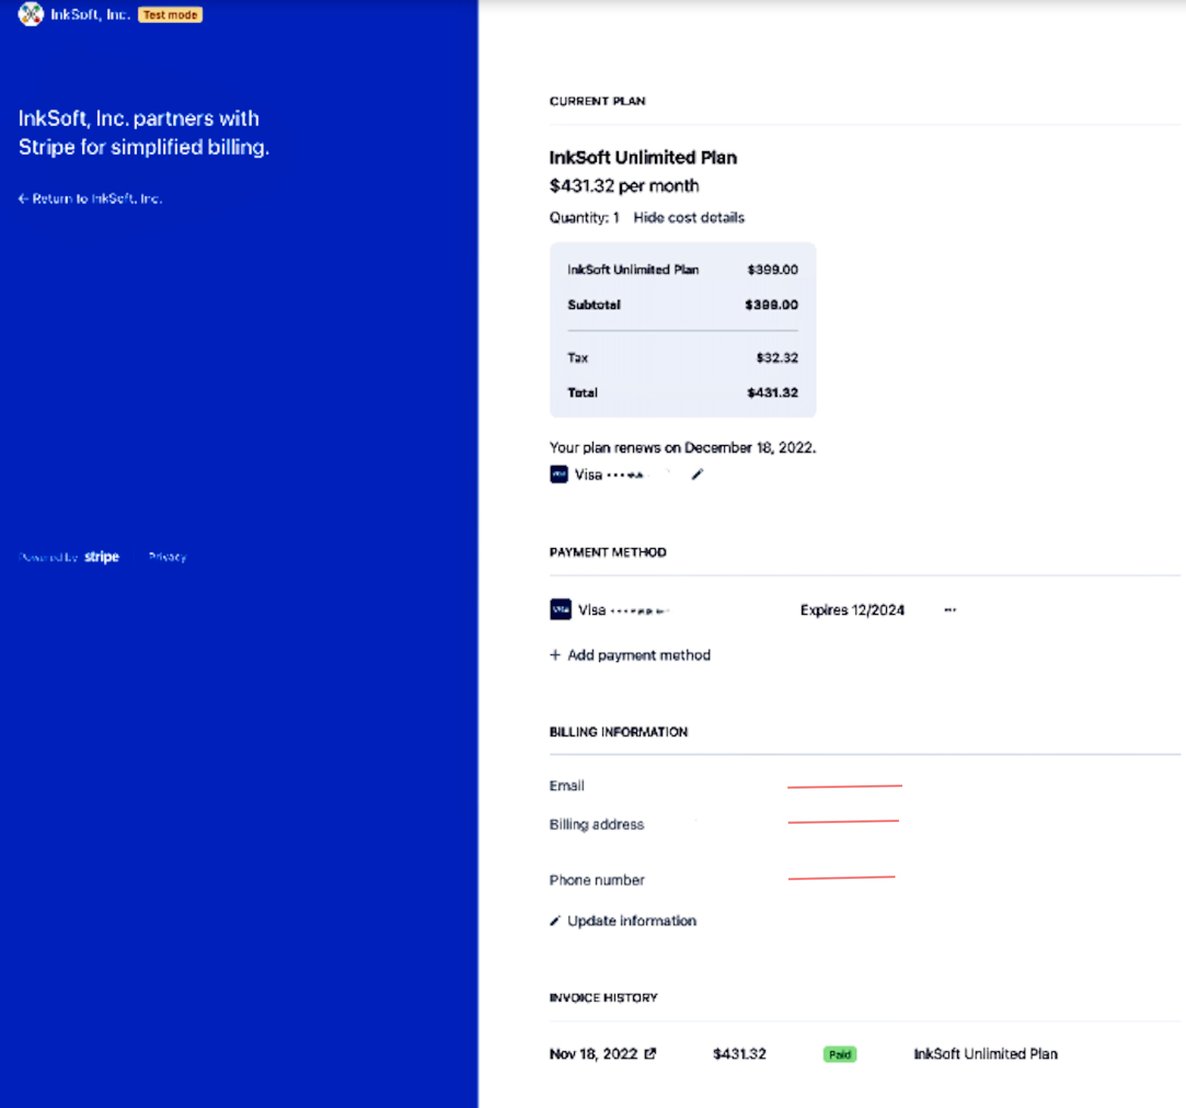The height and width of the screenshot is (1108, 1186).
Task: Click the Stripe logo in the footer
Action: pyautogui.click(x=100, y=556)
